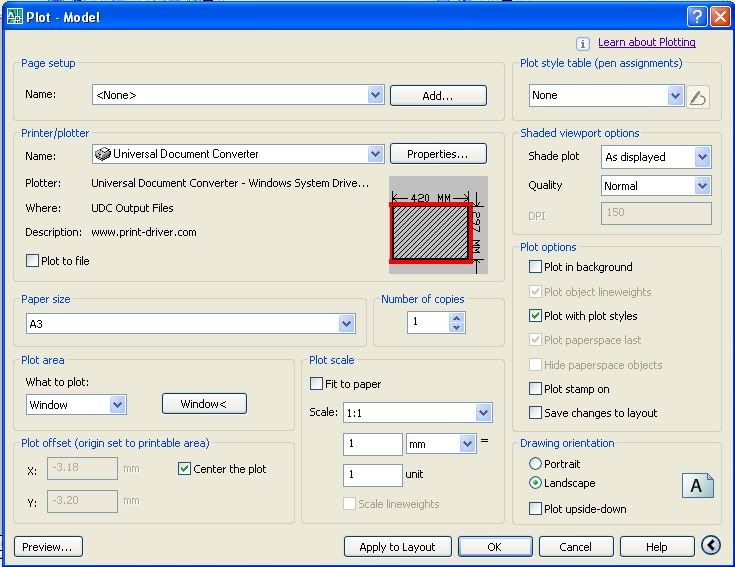Enable Plot stamp on checkbox
The image size is (735, 567).
(535, 388)
